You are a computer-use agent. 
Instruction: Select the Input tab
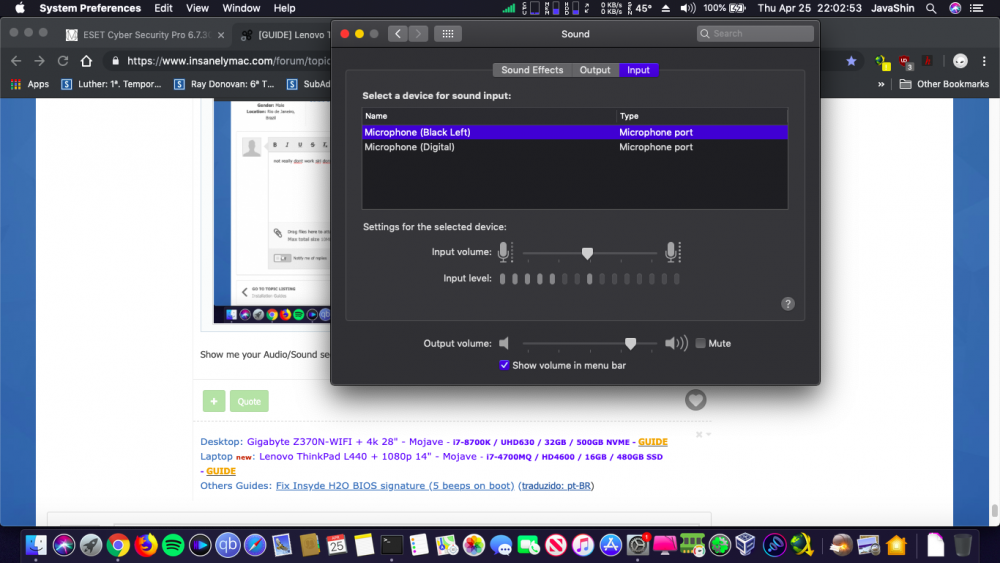(x=638, y=70)
